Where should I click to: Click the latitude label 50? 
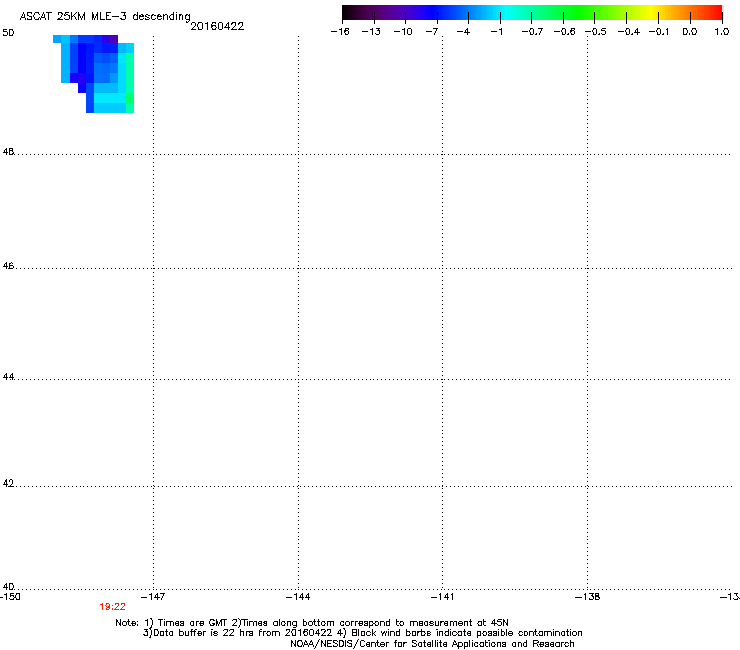click(x=8, y=33)
